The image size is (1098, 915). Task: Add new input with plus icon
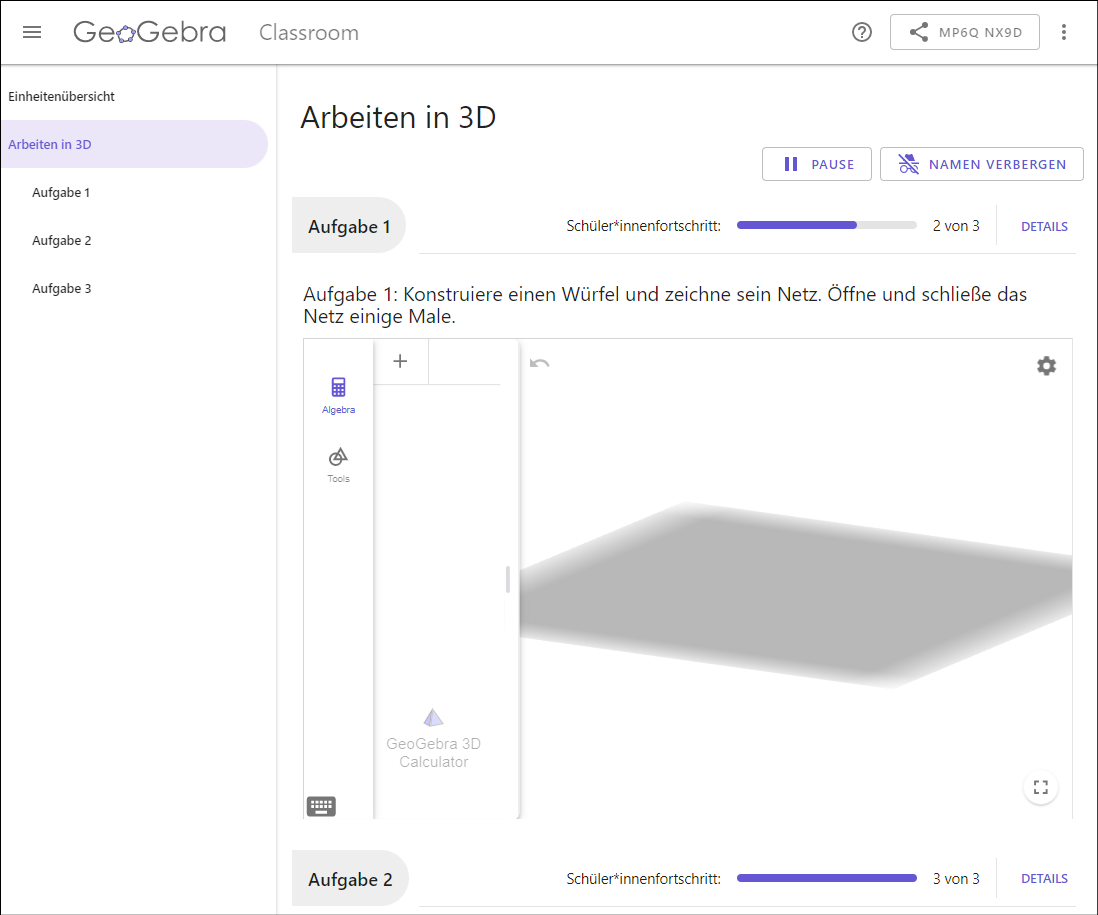click(x=400, y=361)
